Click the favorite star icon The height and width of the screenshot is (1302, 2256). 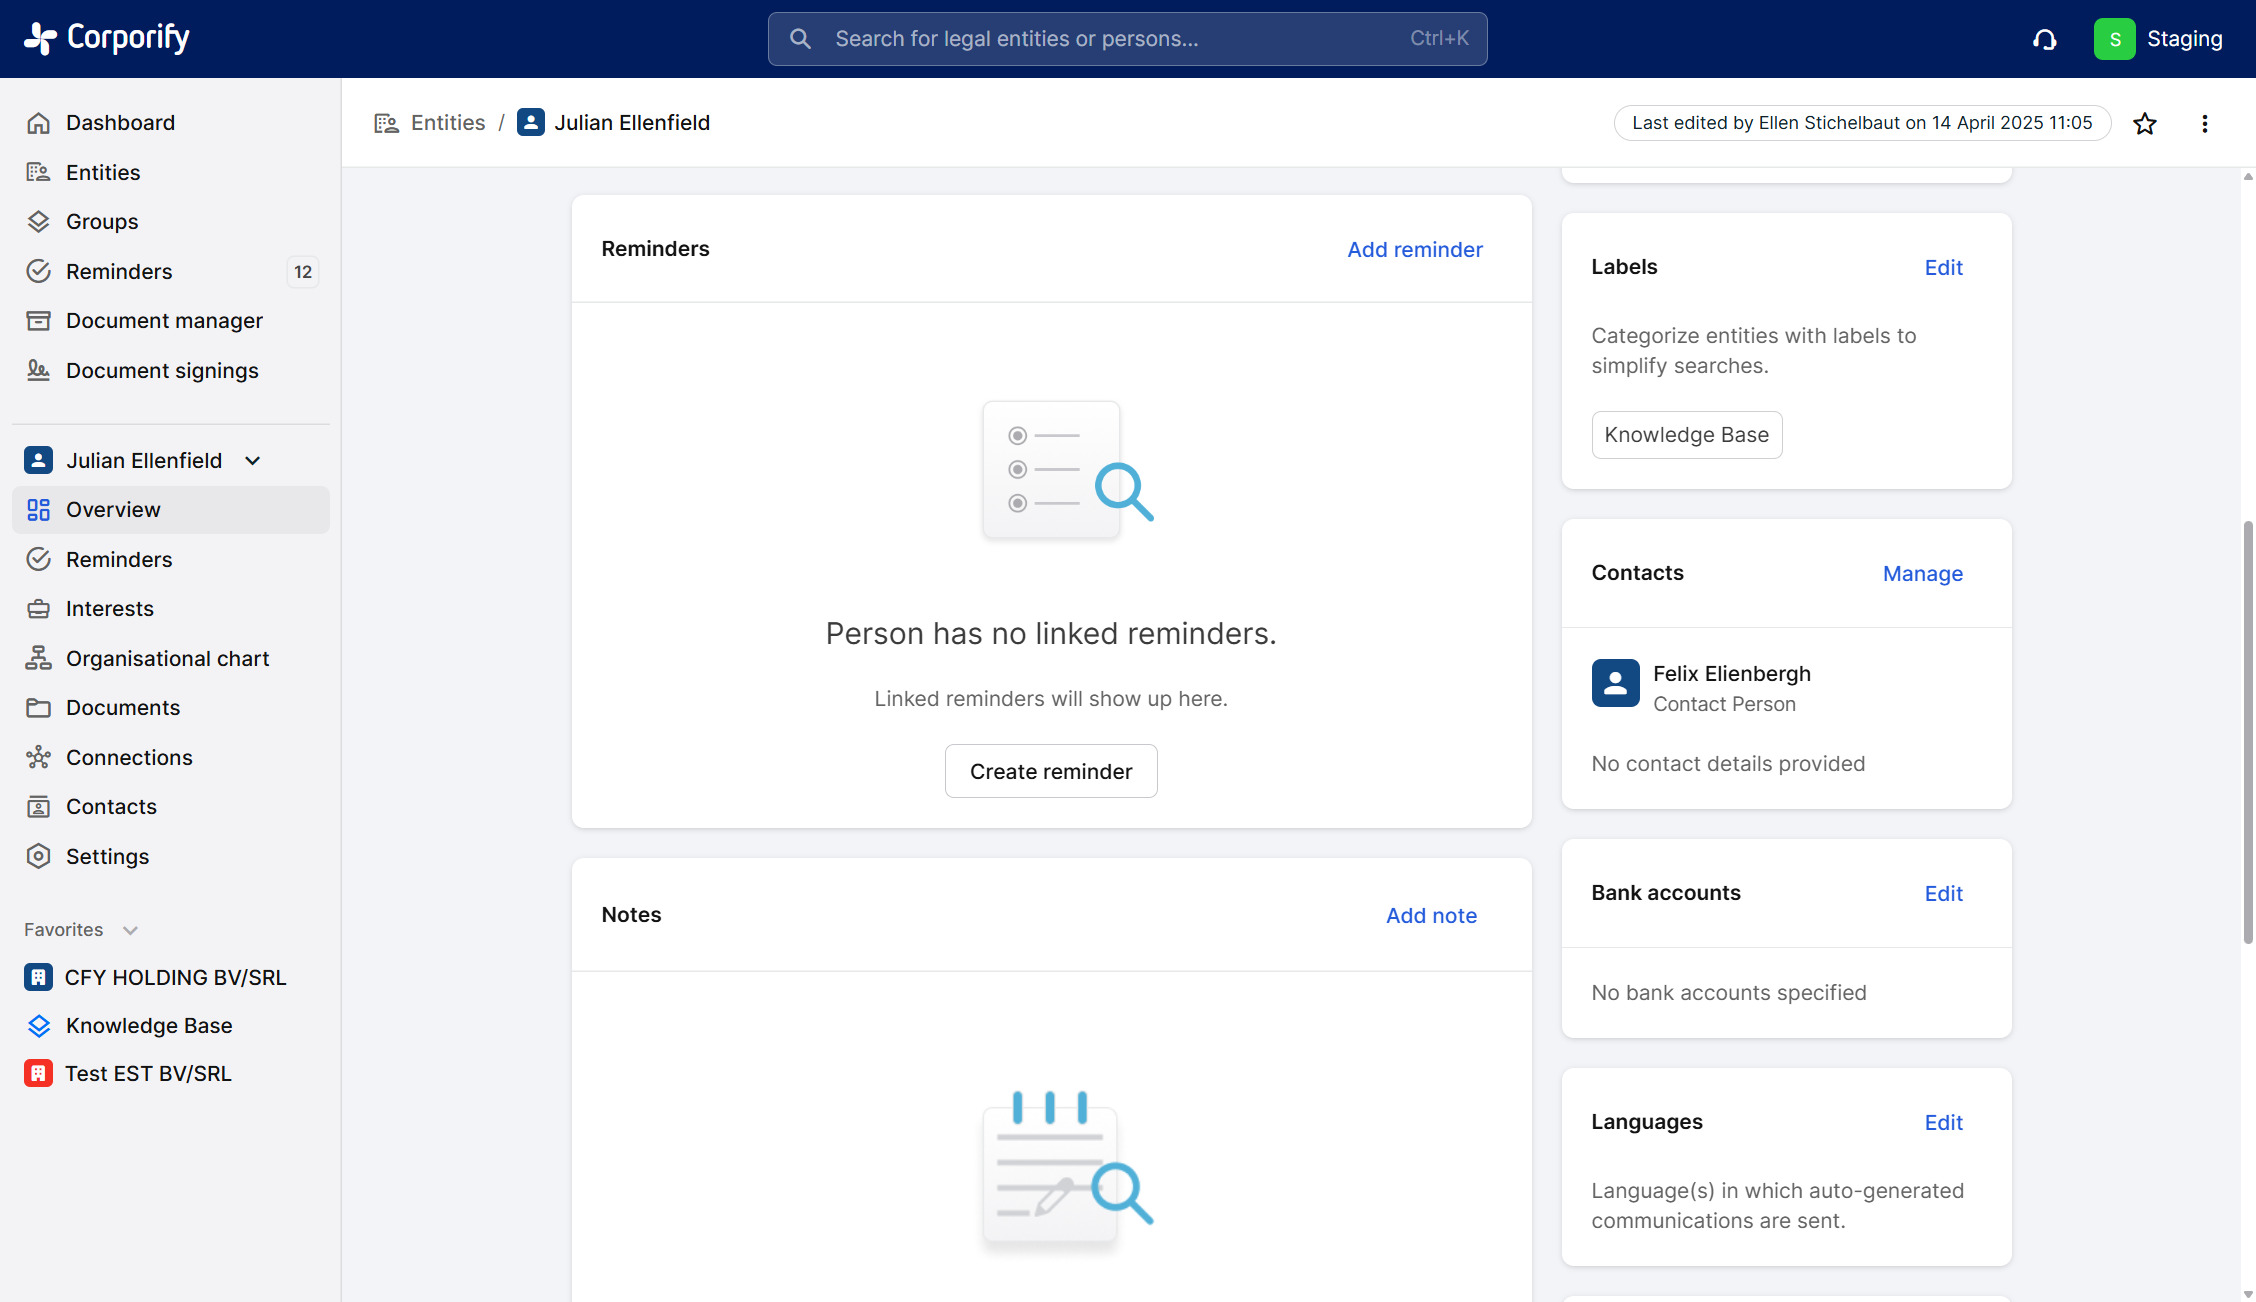click(x=2144, y=123)
